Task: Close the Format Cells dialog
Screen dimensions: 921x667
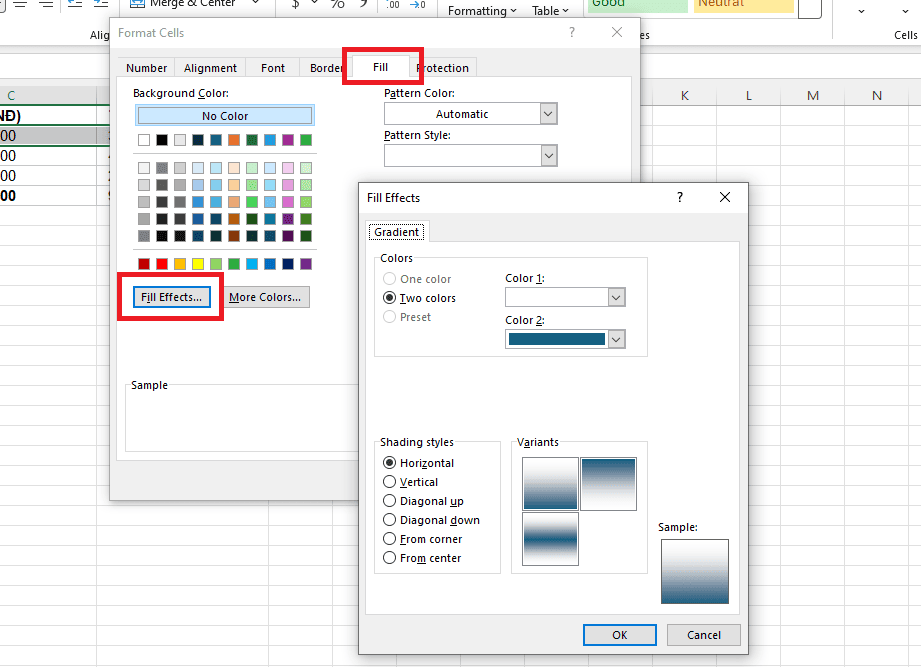Action: [x=617, y=32]
